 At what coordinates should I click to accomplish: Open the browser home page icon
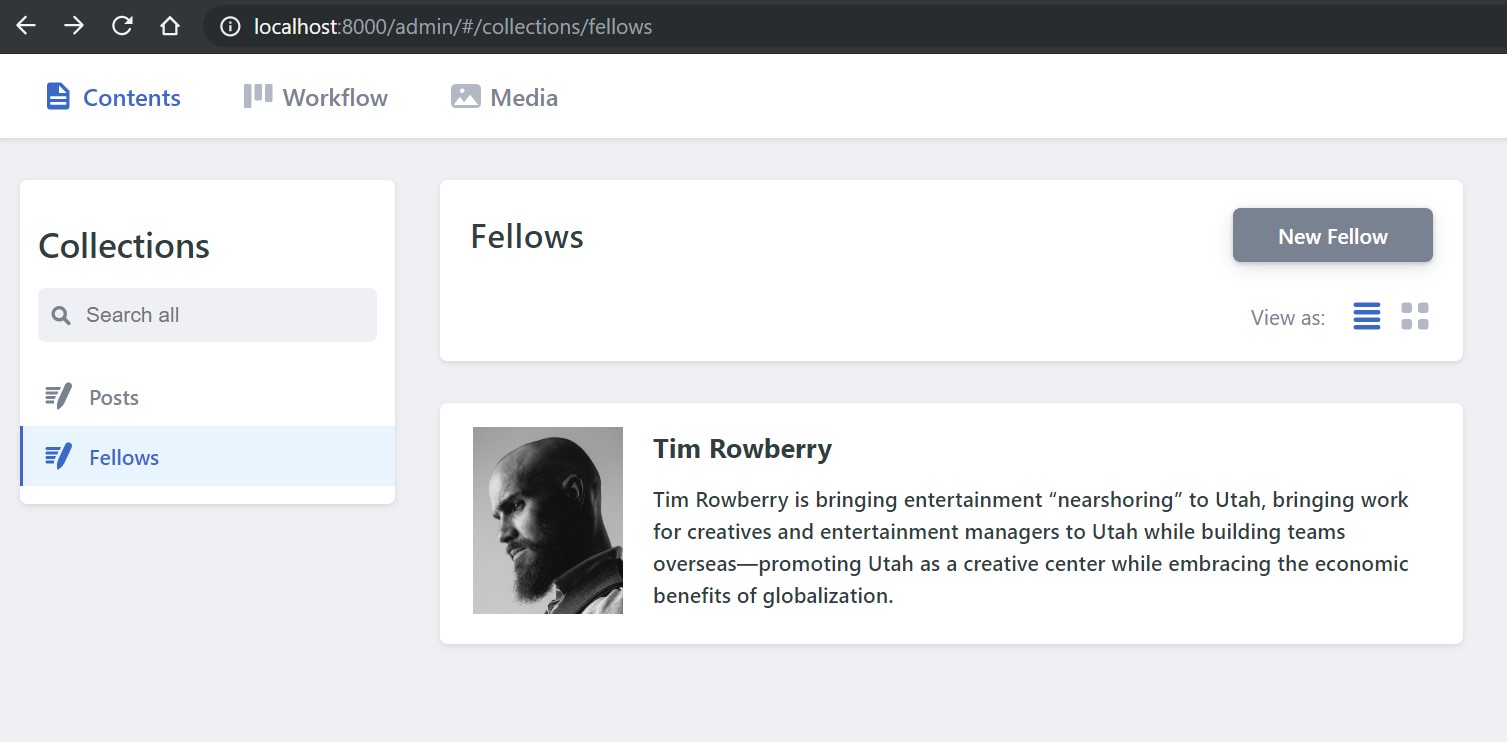(170, 26)
